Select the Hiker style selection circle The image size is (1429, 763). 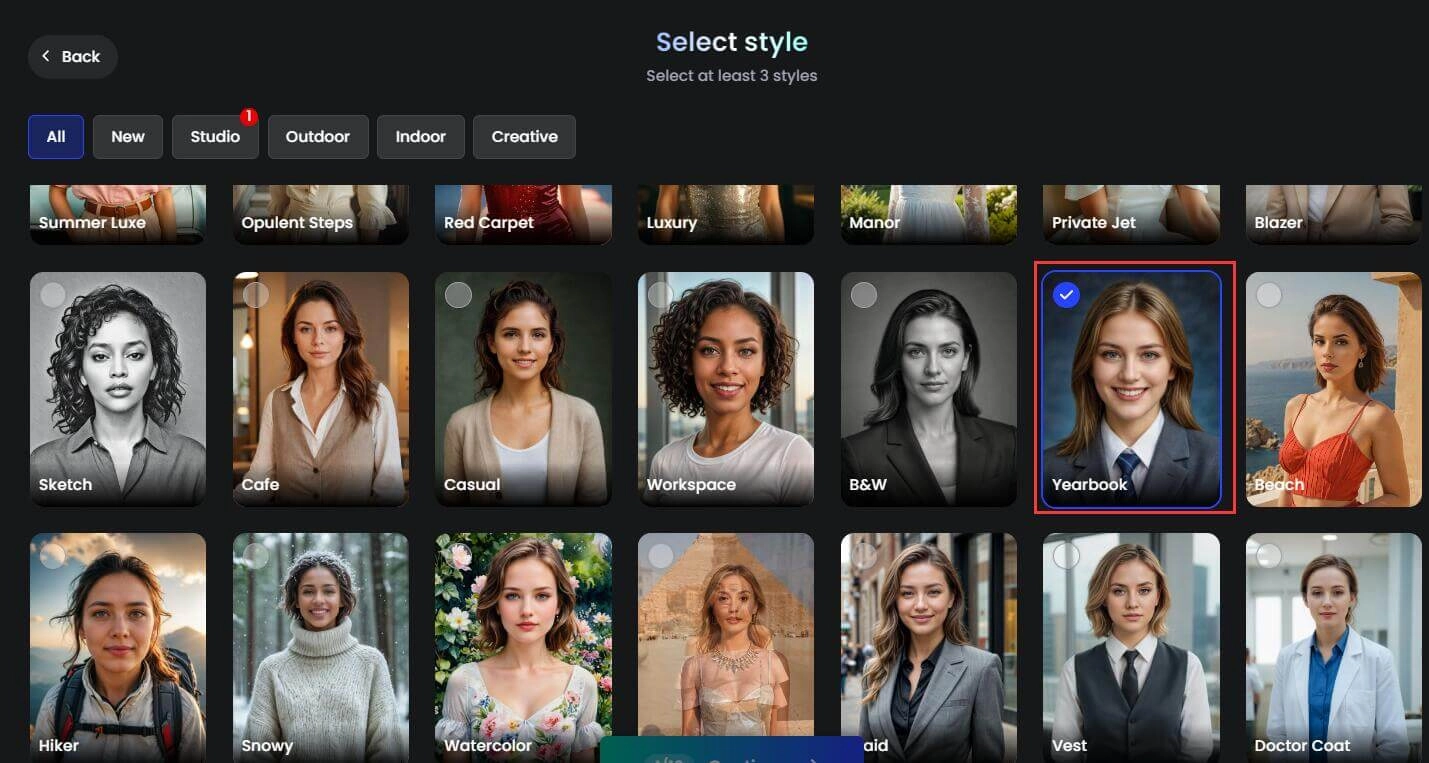pos(53,556)
